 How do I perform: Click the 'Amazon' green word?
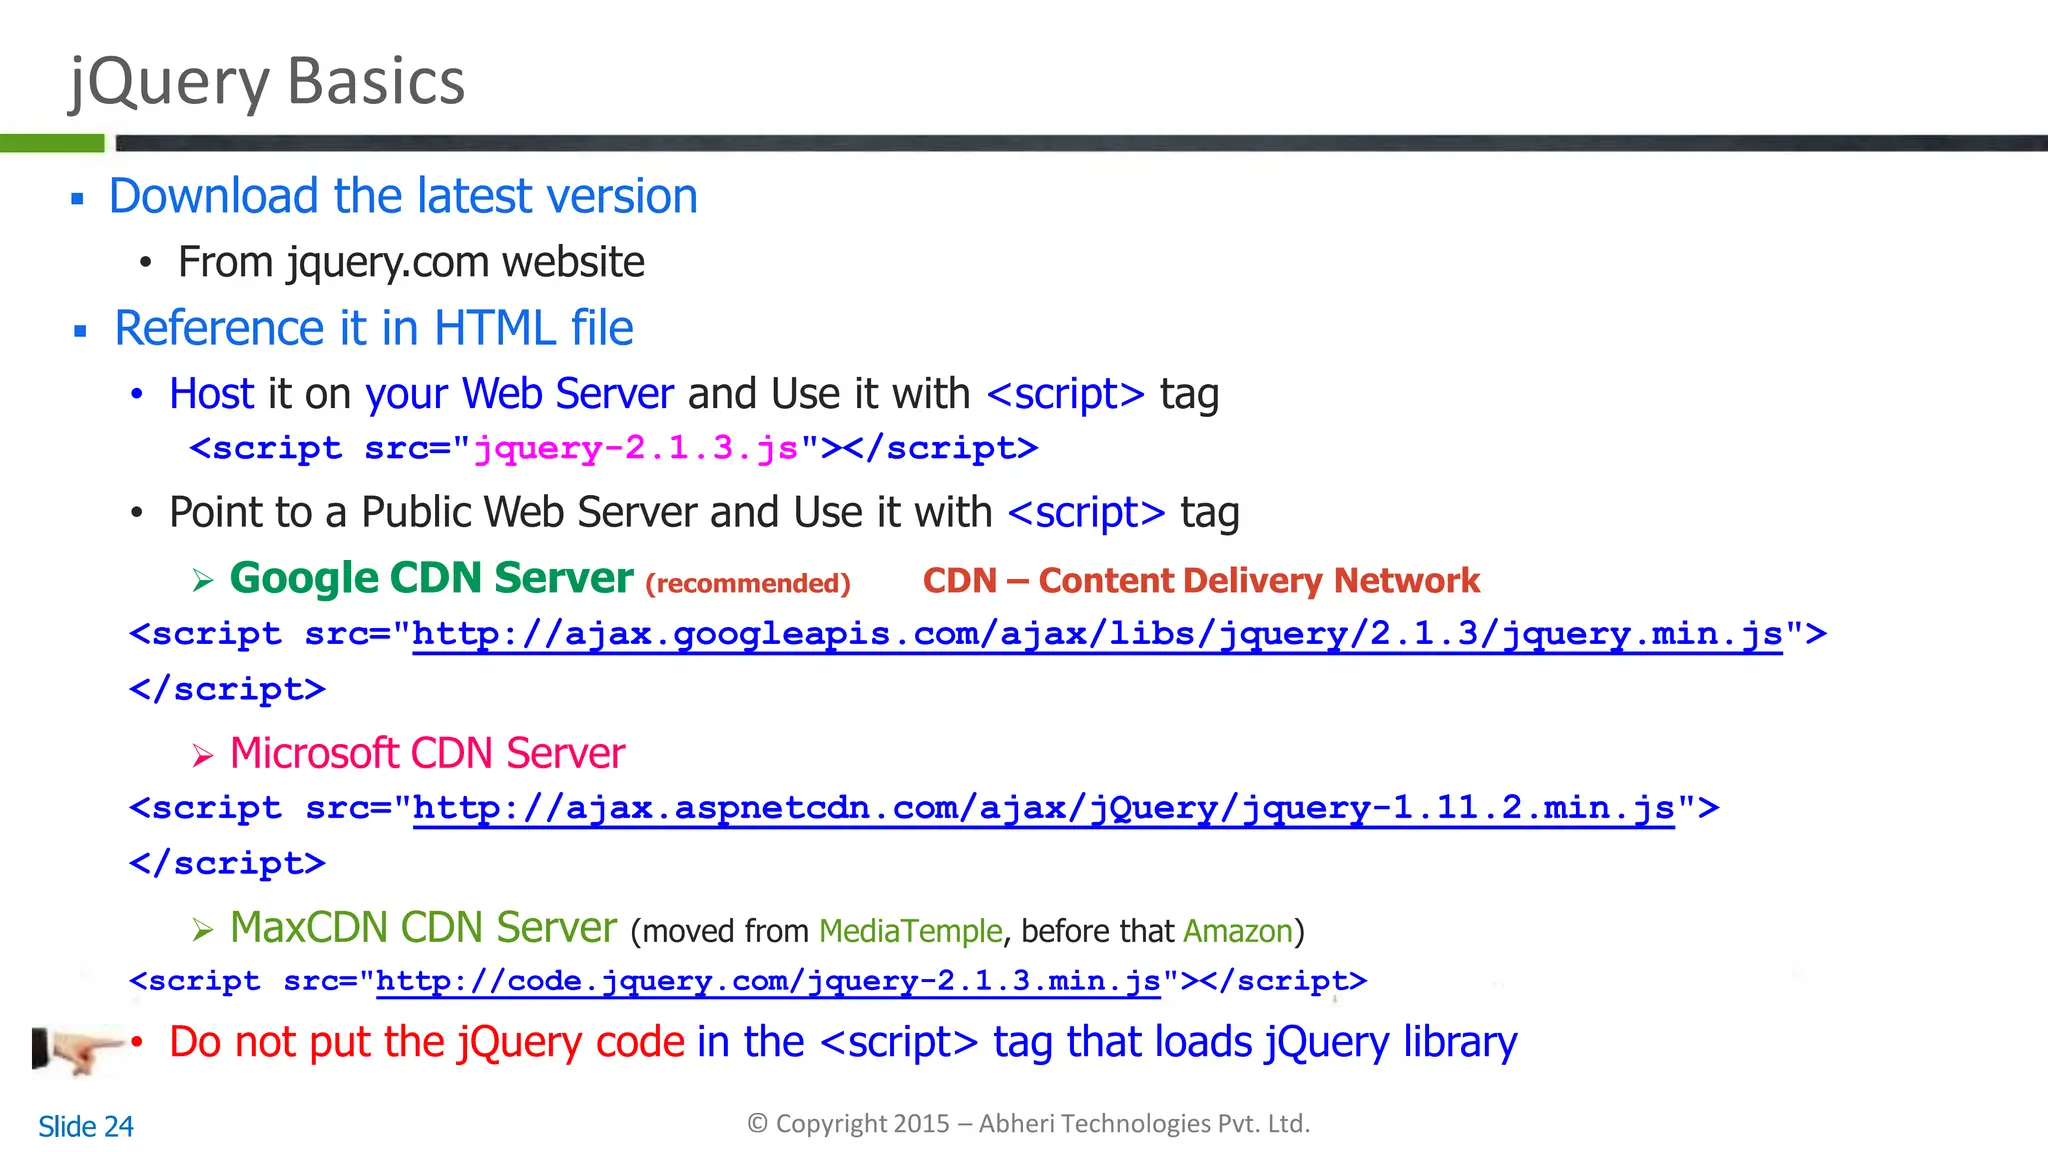pyautogui.click(x=1238, y=932)
